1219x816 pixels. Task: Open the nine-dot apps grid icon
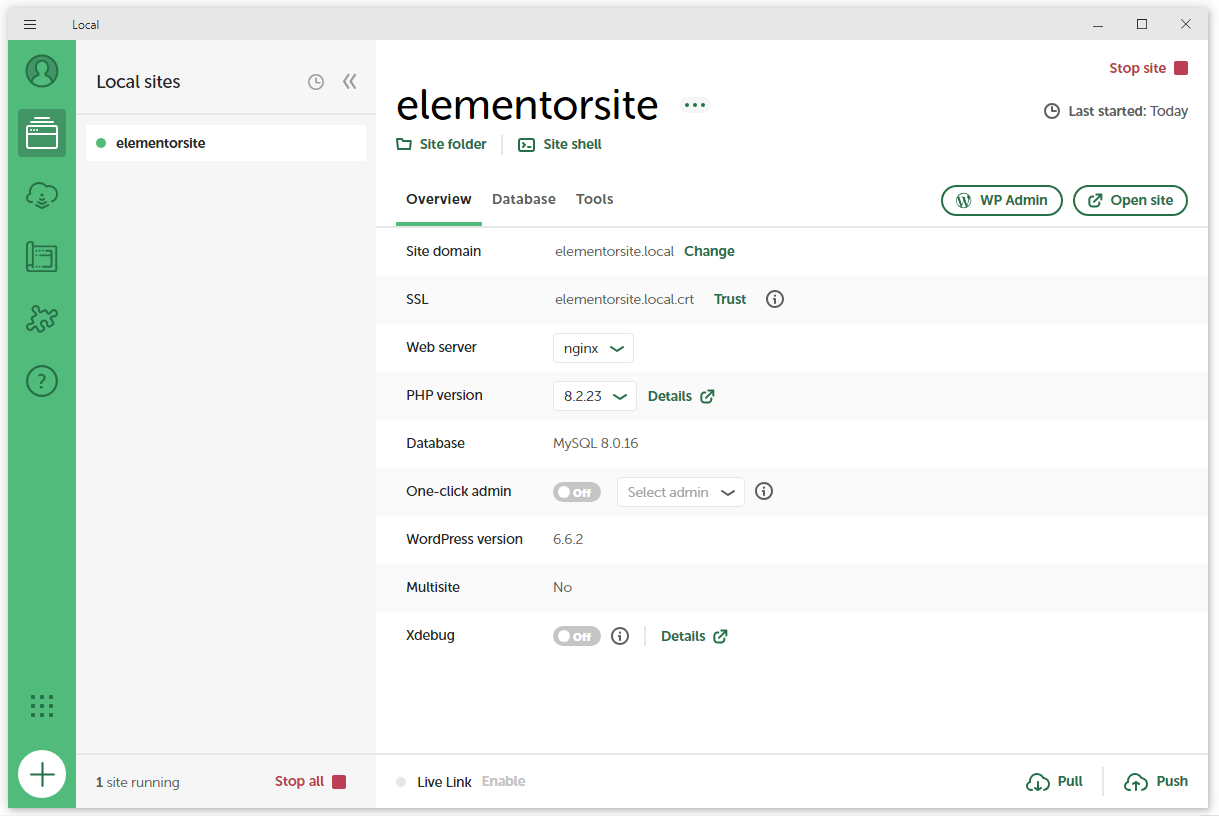[x=42, y=706]
